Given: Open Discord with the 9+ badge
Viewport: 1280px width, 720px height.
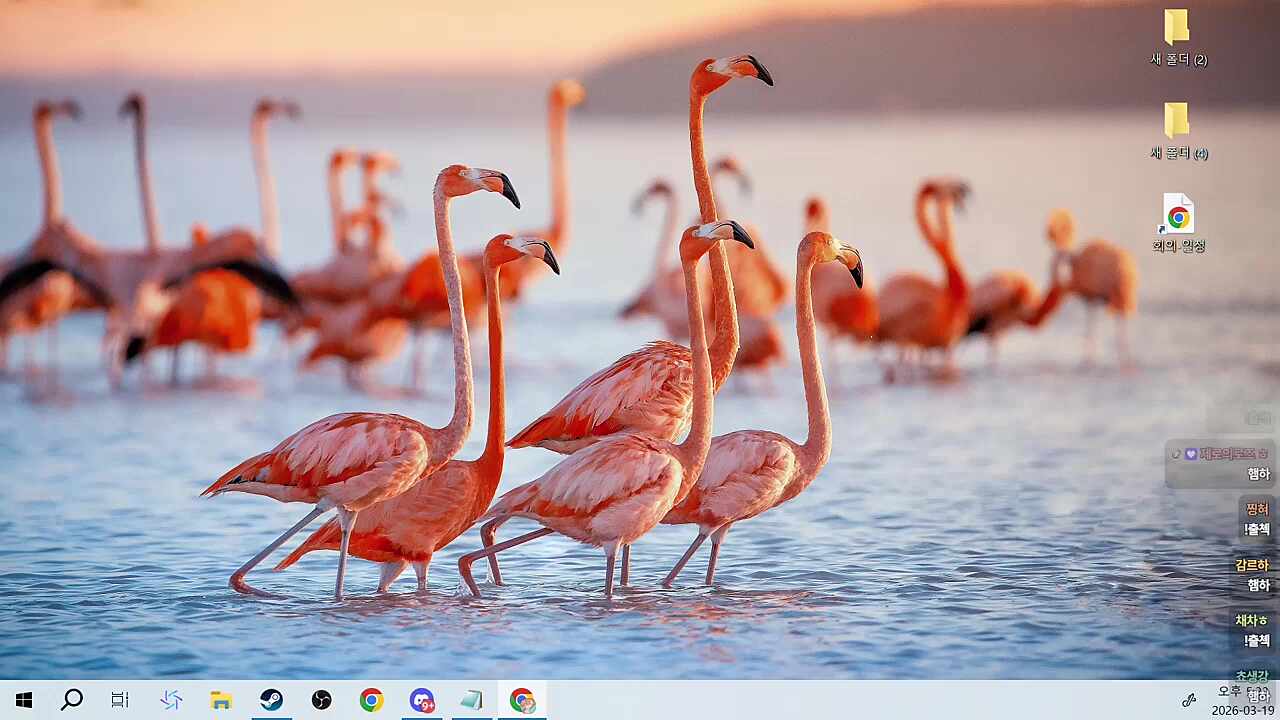Looking at the screenshot, I should coord(422,700).
